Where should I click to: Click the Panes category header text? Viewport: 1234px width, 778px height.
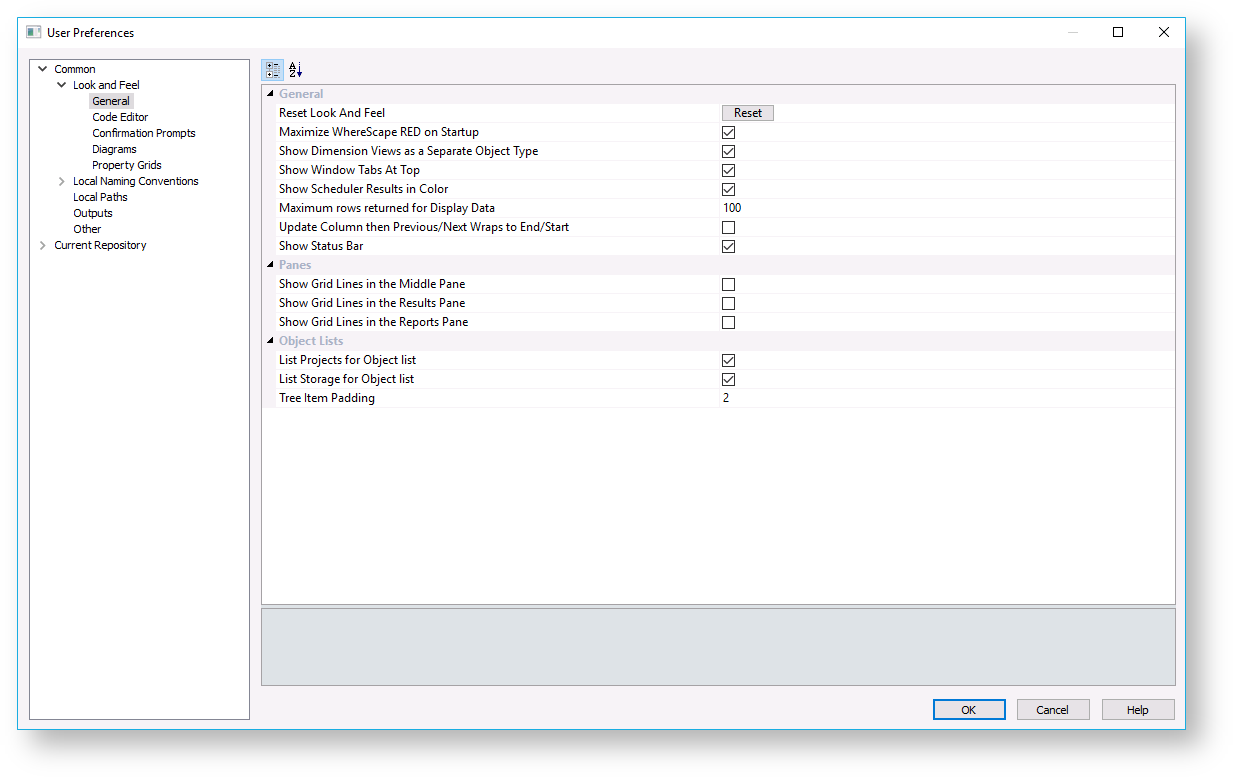point(295,265)
